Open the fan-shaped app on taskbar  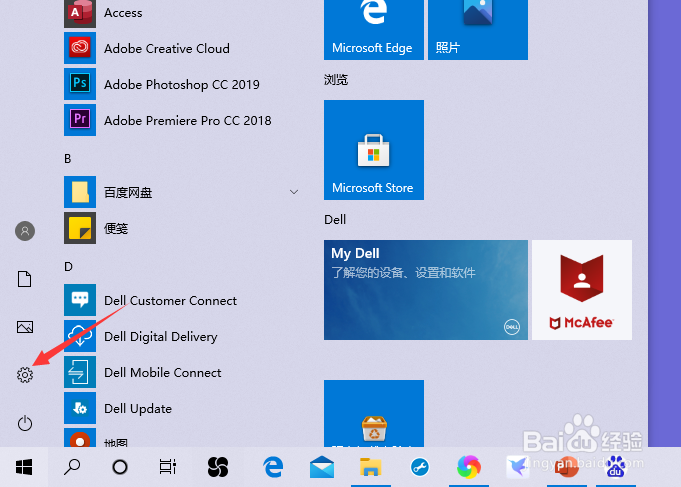[218, 467]
